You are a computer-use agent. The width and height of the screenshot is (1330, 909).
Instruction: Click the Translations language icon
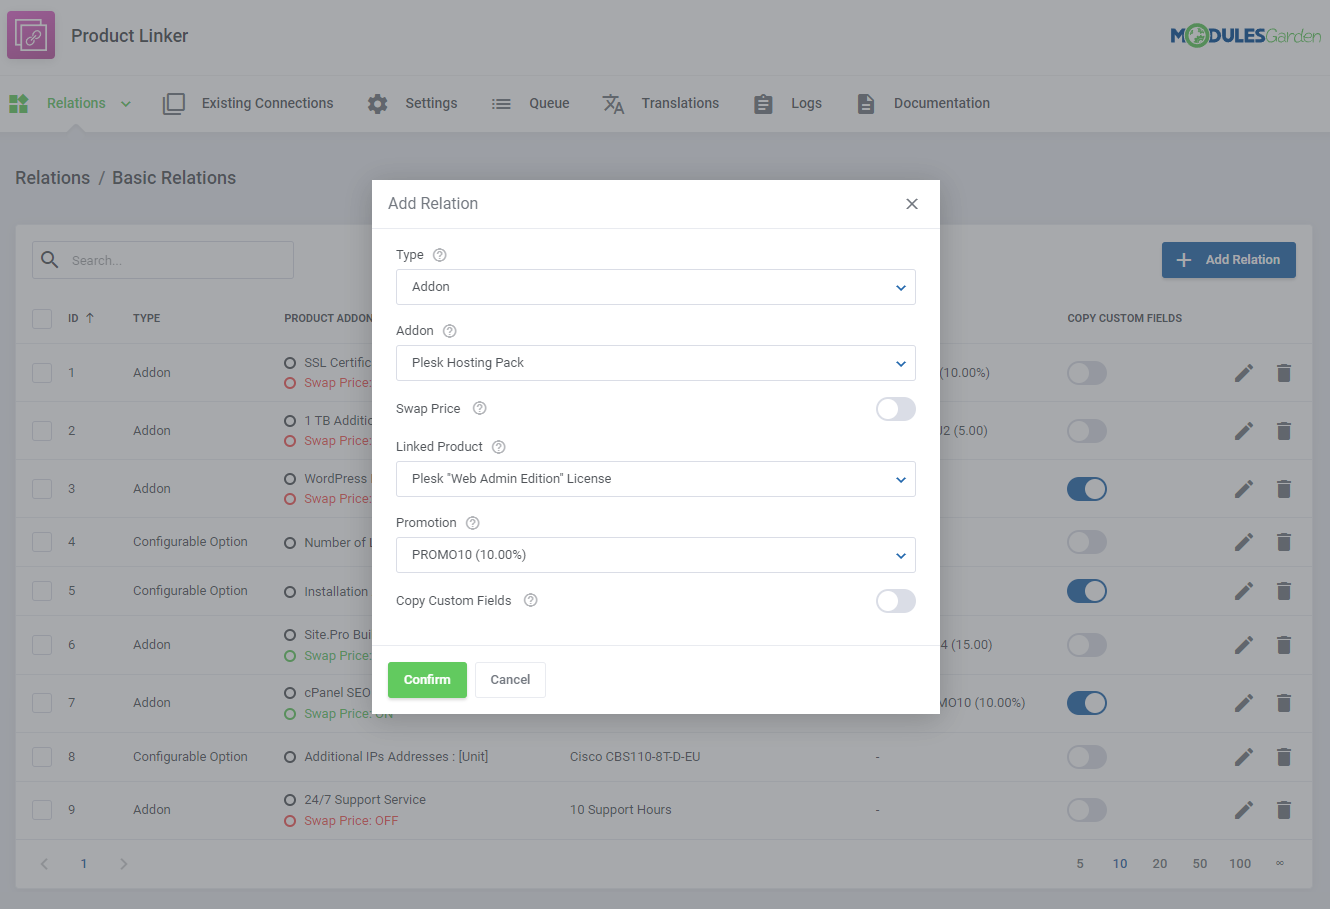(x=613, y=103)
